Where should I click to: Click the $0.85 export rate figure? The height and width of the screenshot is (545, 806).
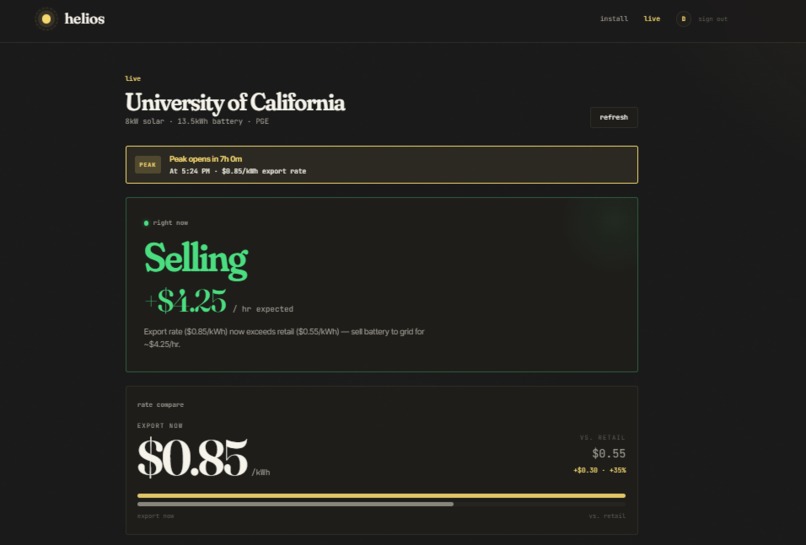tap(193, 457)
